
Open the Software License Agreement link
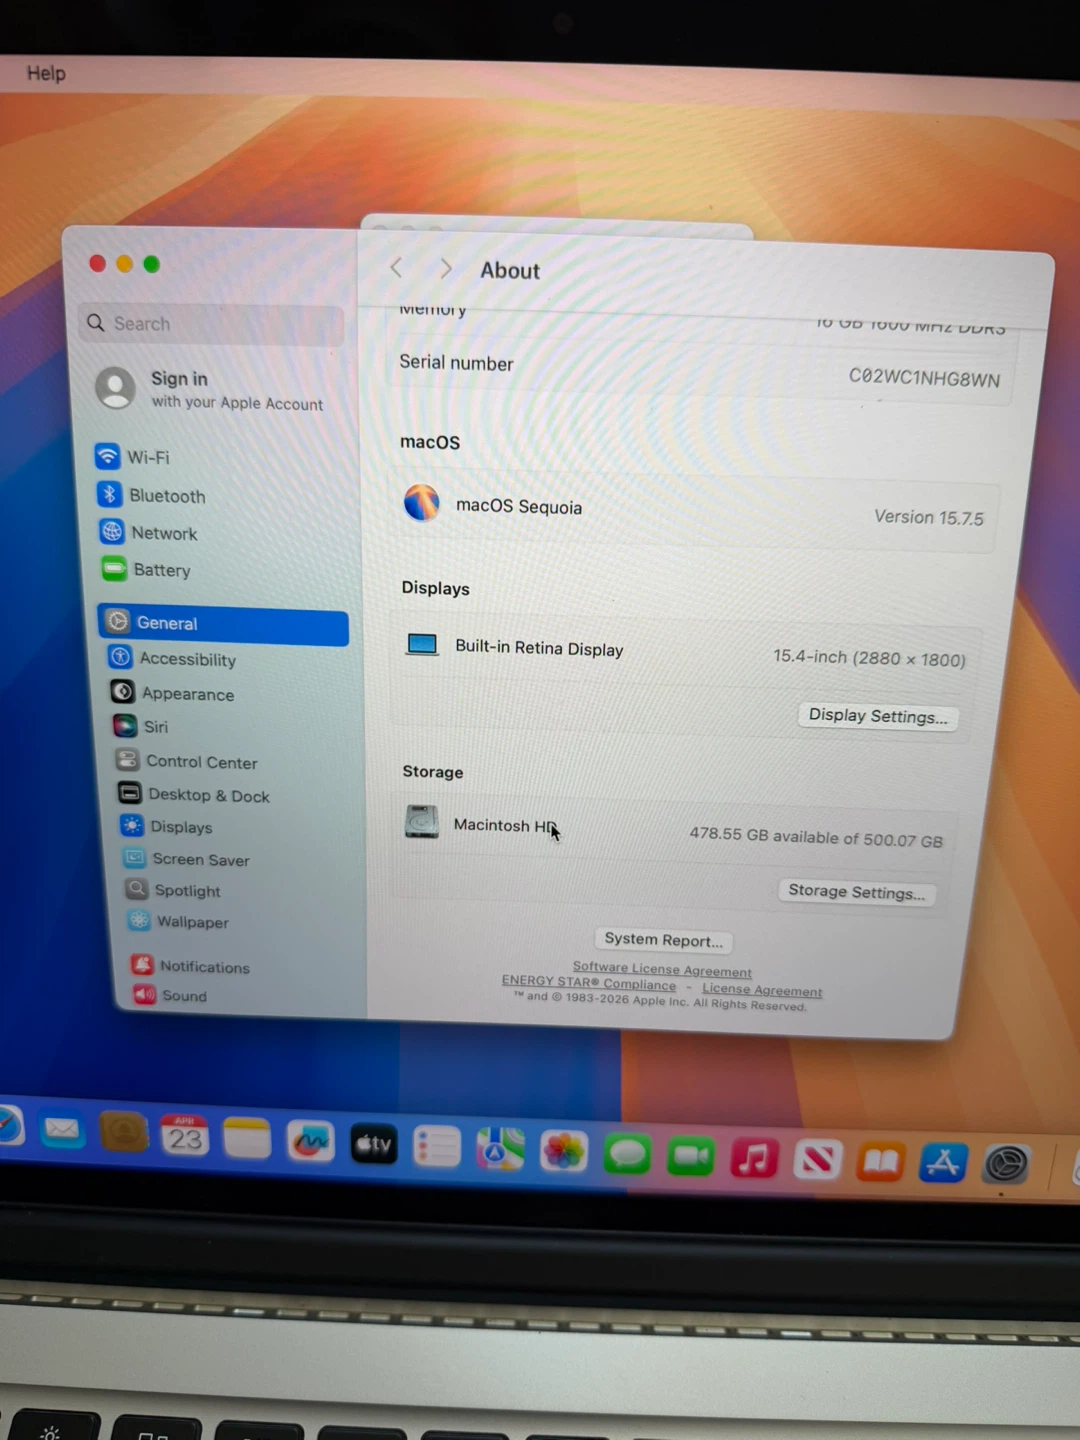tap(662, 969)
